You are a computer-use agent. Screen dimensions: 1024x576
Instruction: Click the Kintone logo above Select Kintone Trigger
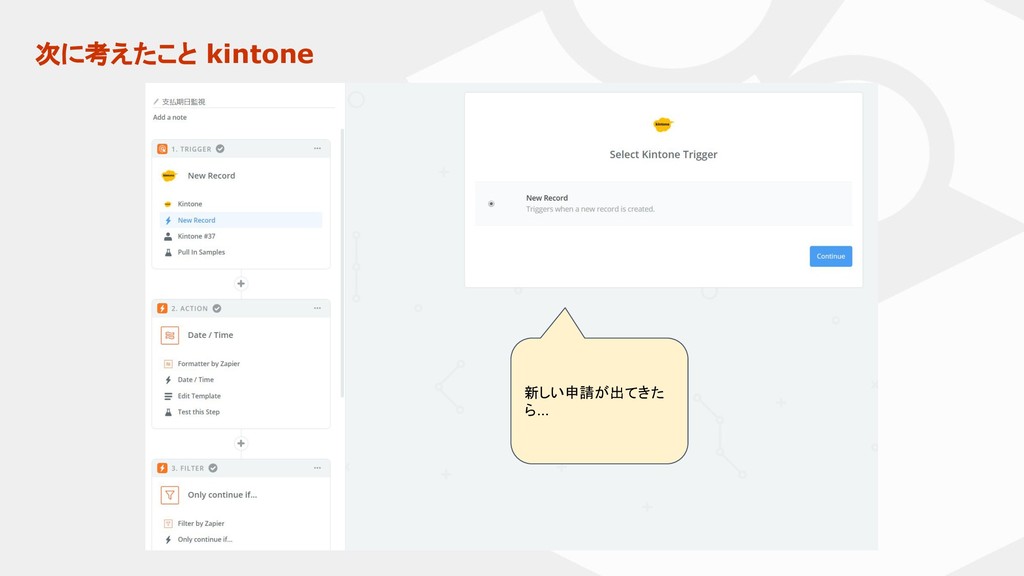(663, 124)
